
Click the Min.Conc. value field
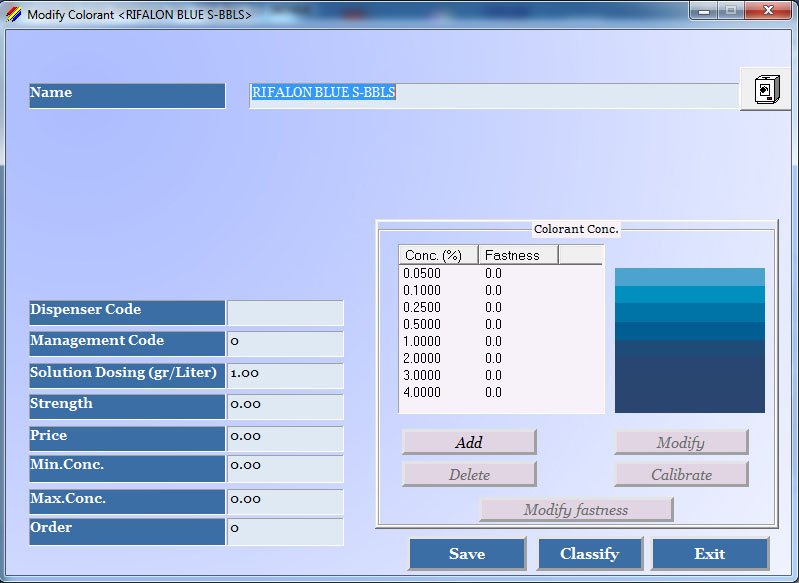coord(285,468)
